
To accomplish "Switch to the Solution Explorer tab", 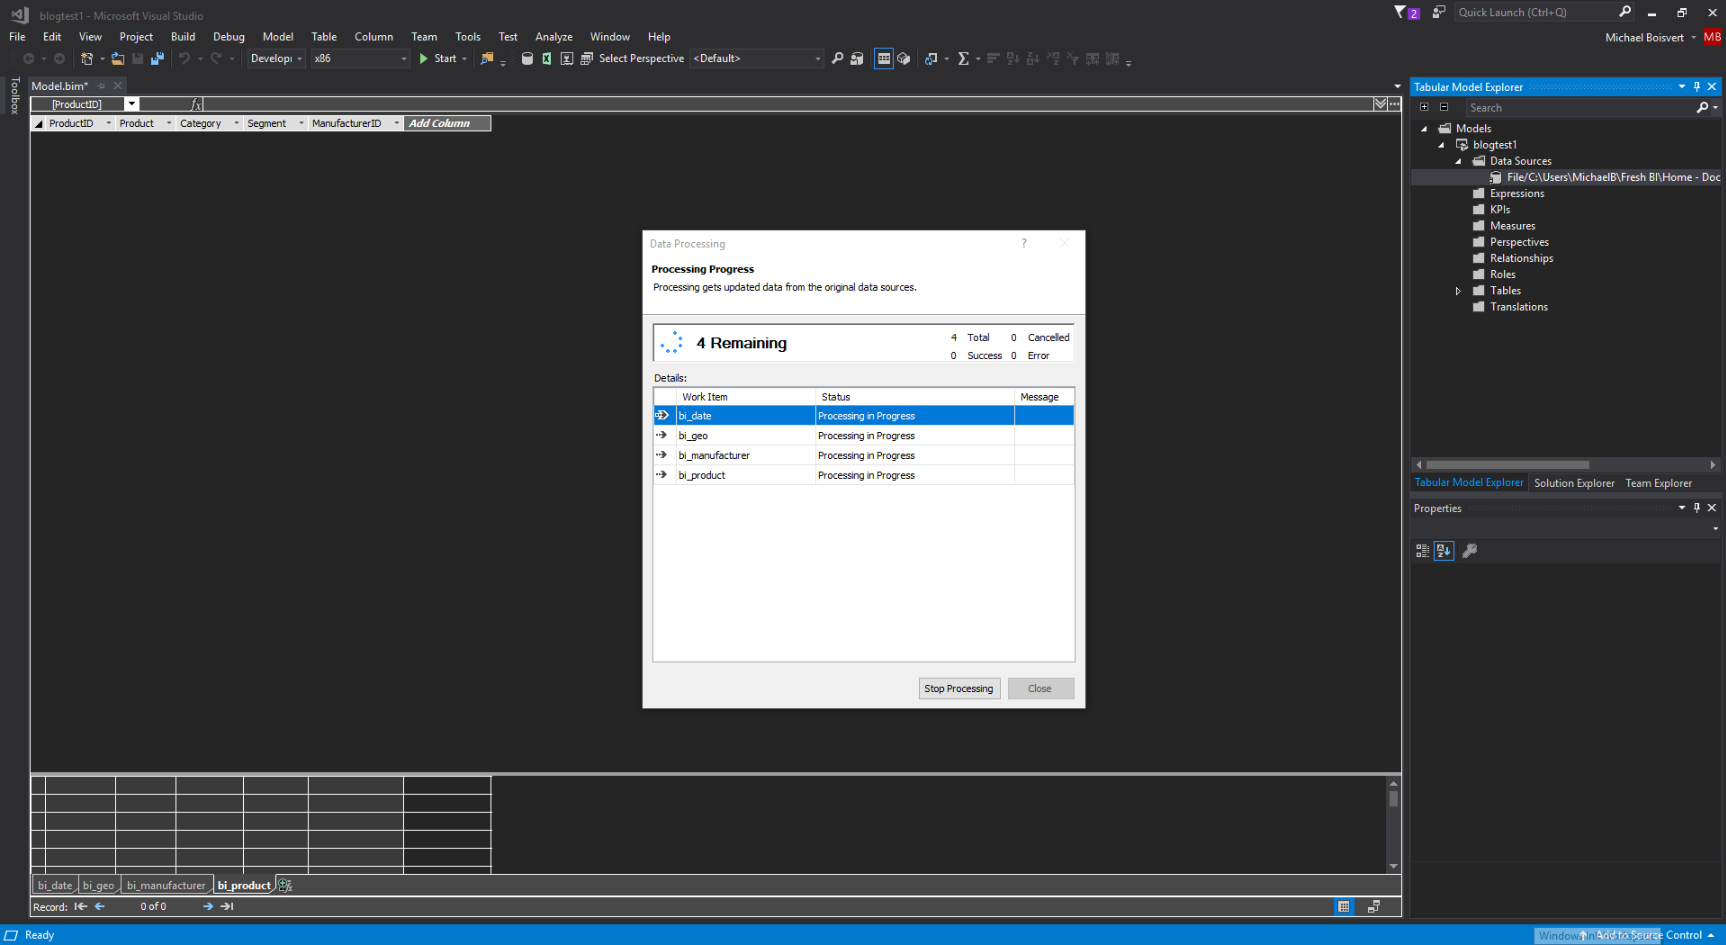I will [1574, 483].
